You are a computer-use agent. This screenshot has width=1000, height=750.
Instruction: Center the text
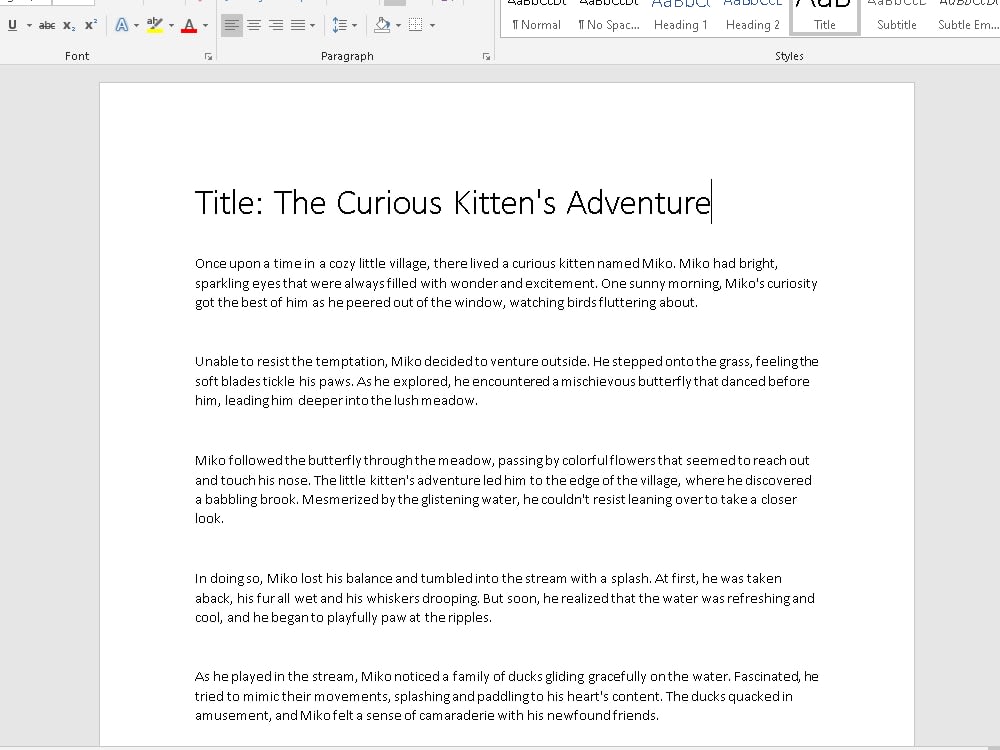coord(254,26)
